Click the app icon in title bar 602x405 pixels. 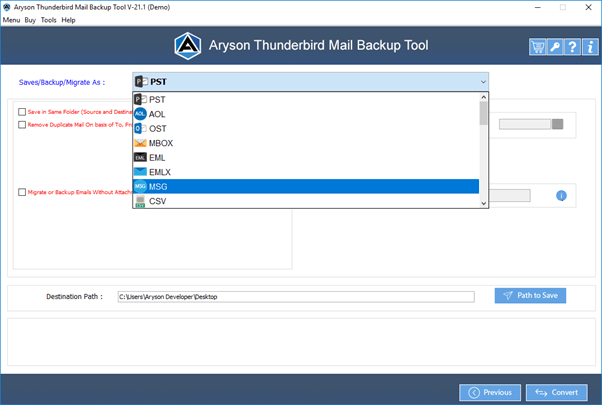coord(7,7)
